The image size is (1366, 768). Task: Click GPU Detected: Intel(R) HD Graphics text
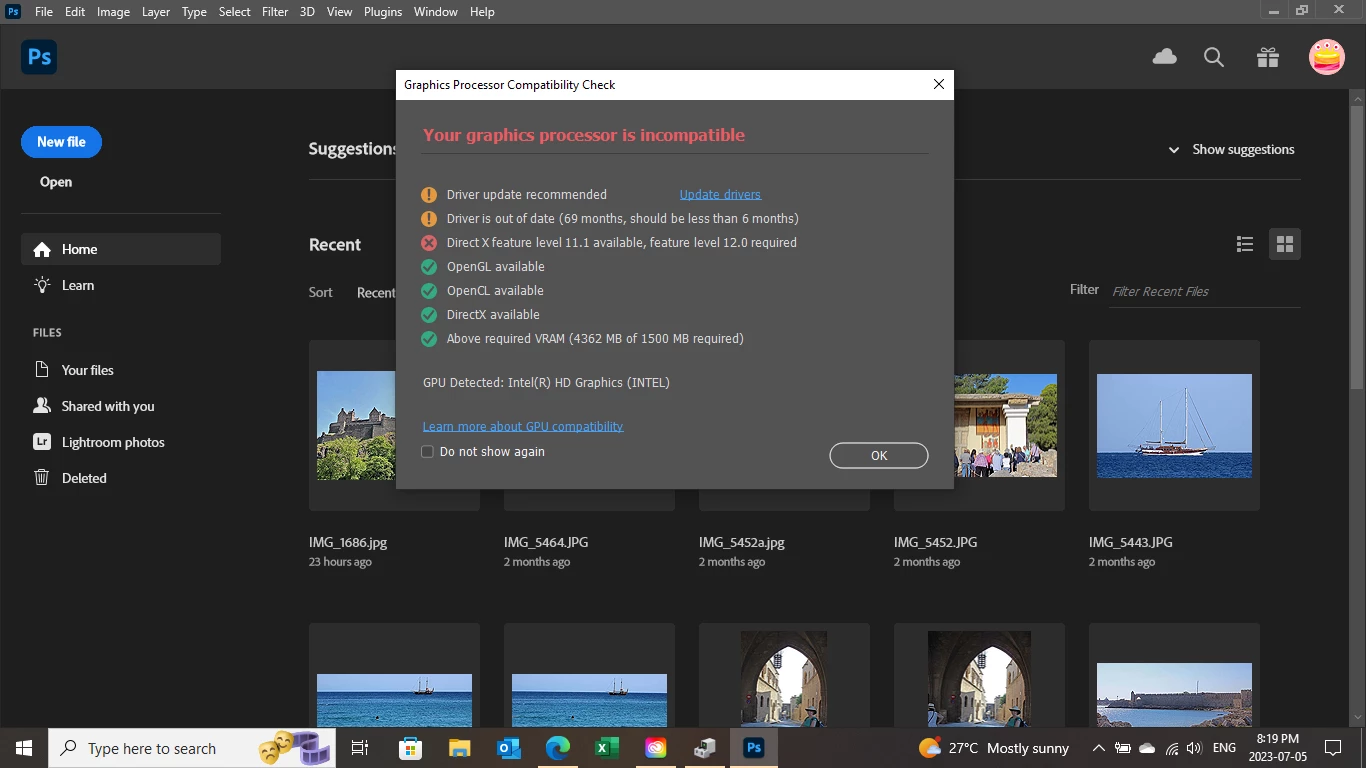click(546, 383)
